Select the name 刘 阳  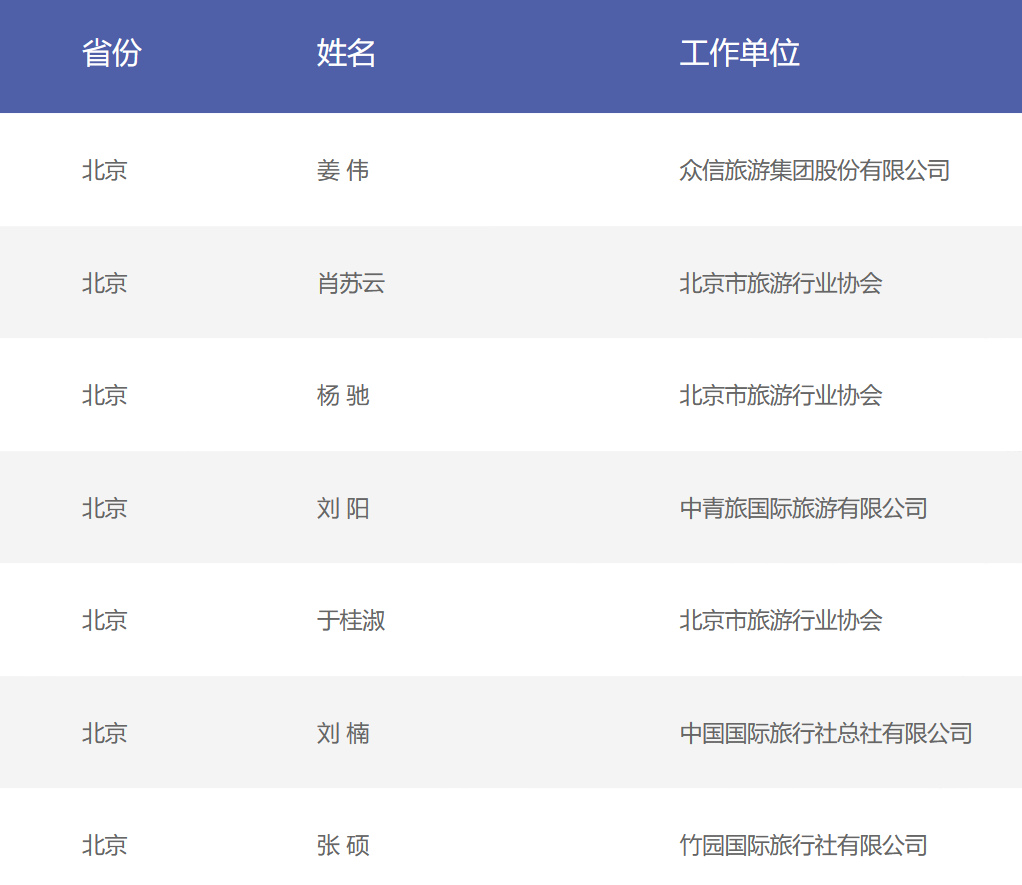point(343,508)
